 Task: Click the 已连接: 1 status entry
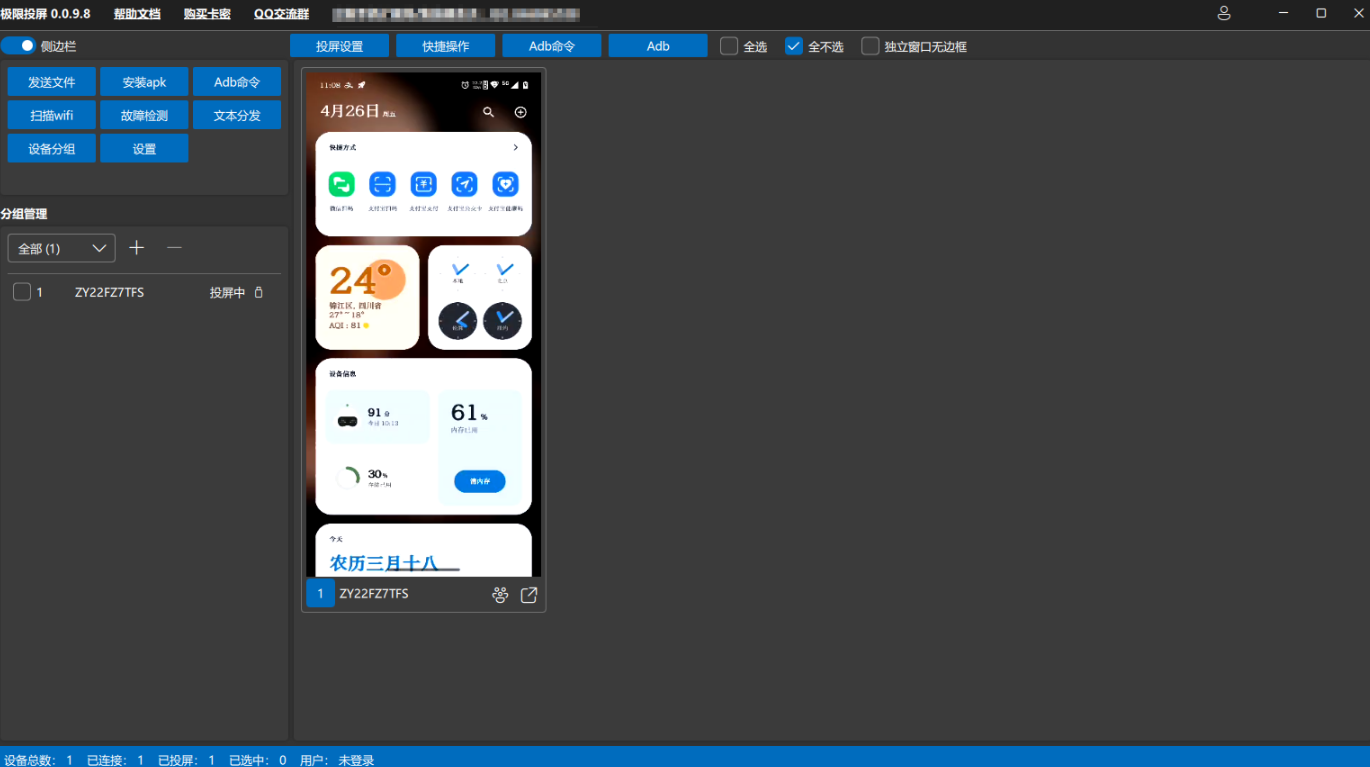[x=116, y=760]
